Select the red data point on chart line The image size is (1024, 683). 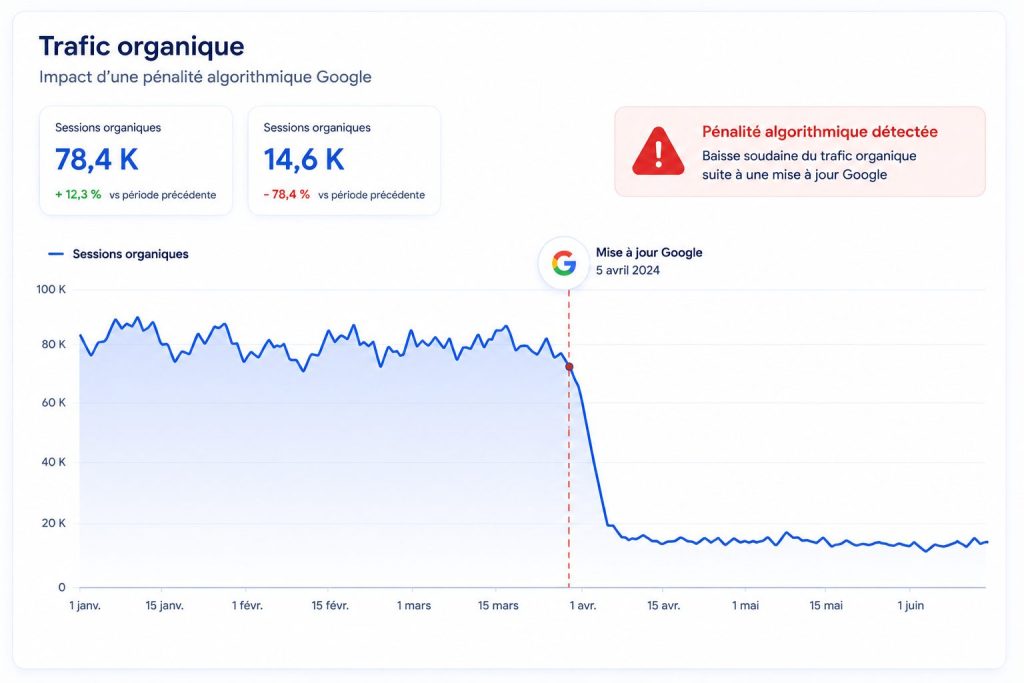pyautogui.click(x=569, y=367)
